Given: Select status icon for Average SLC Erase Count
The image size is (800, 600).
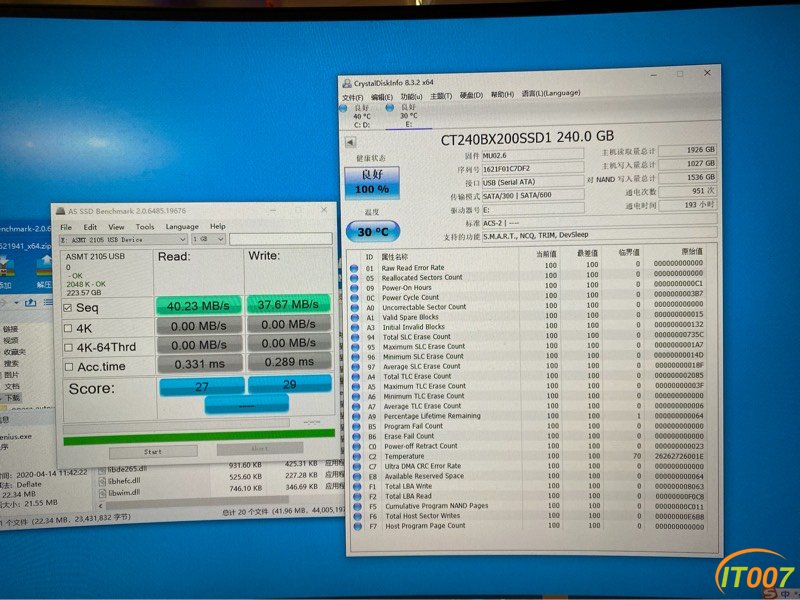Looking at the screenshot, I should (x=356, y=367).
